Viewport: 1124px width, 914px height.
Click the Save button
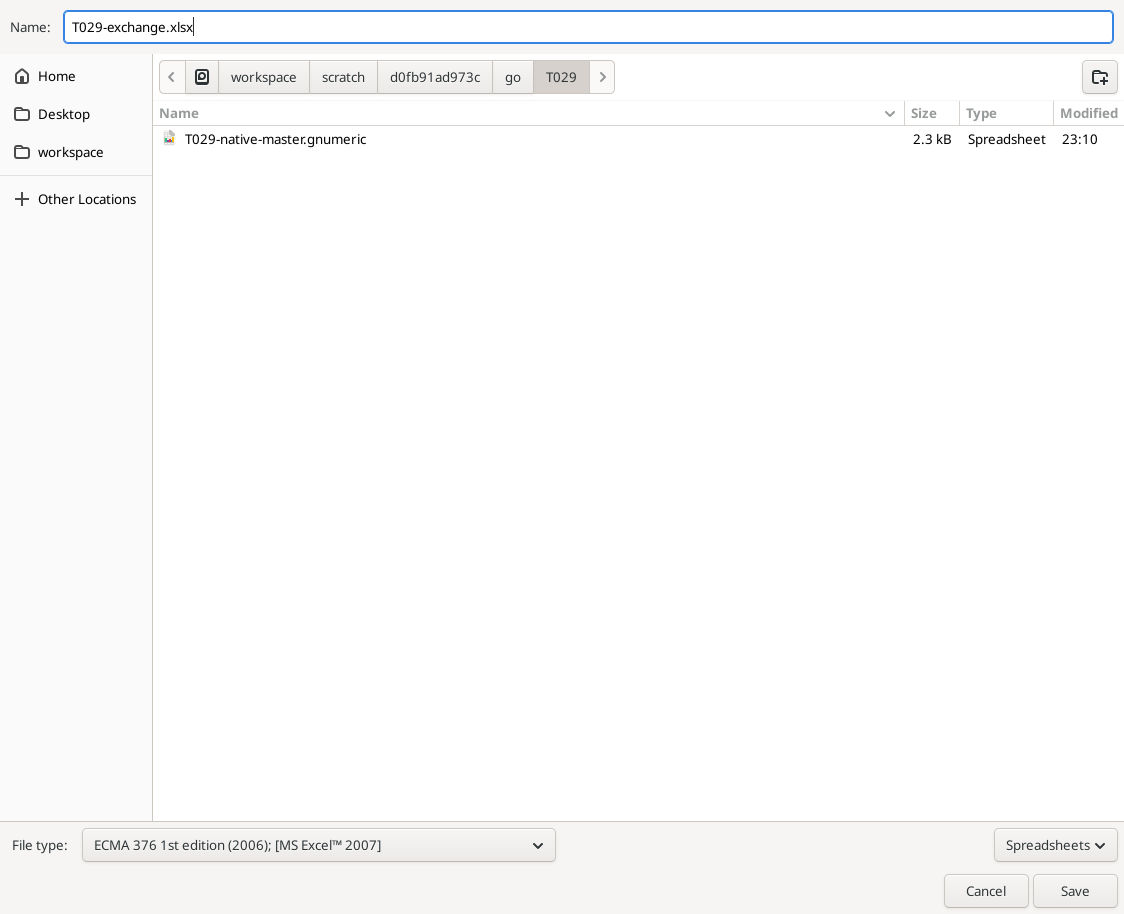(x=1075, y=891)
